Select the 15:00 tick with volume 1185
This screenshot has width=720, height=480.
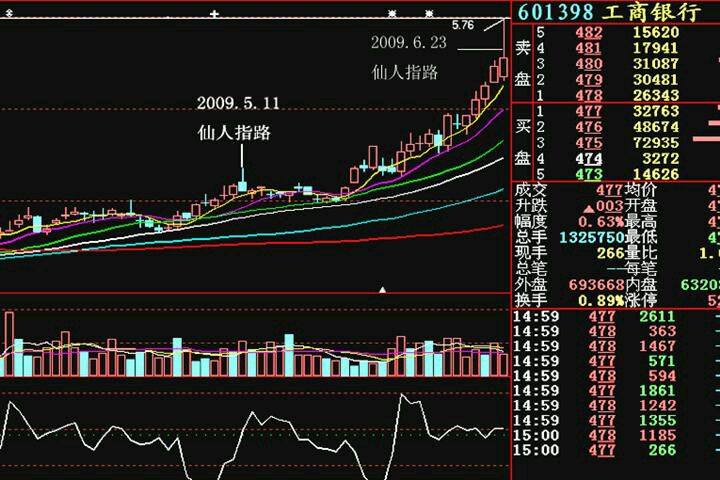616,435
